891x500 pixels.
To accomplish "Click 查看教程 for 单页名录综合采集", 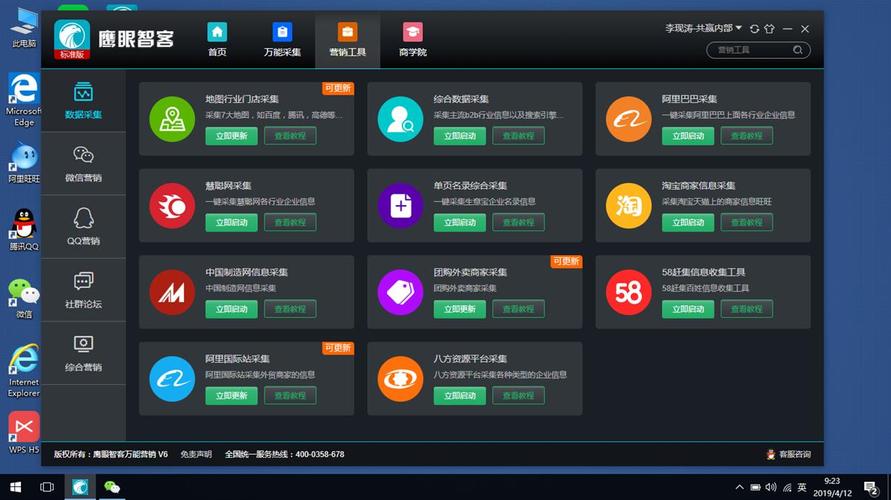I will 518,222.
